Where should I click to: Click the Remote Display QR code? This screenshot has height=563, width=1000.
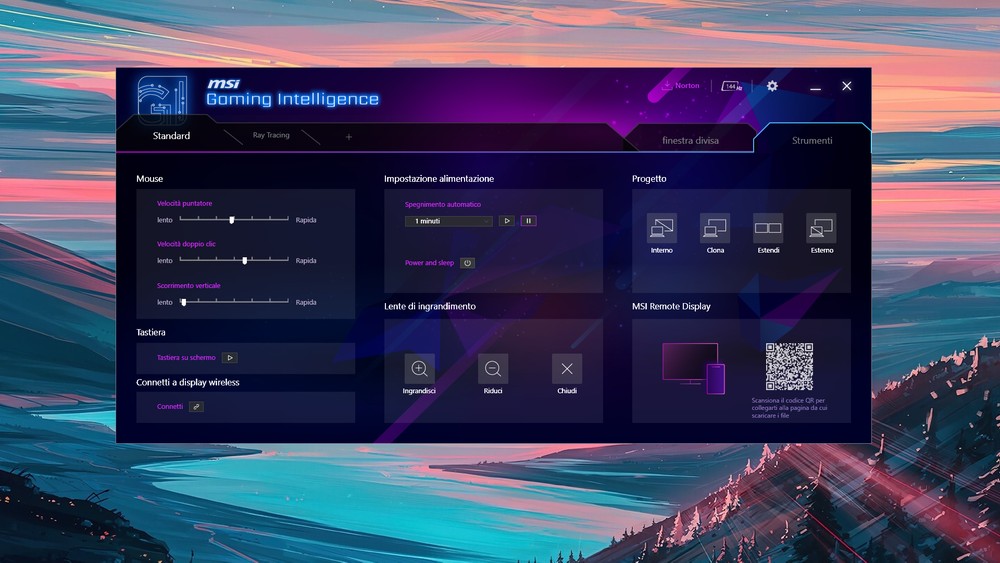[x=790, y=367]
